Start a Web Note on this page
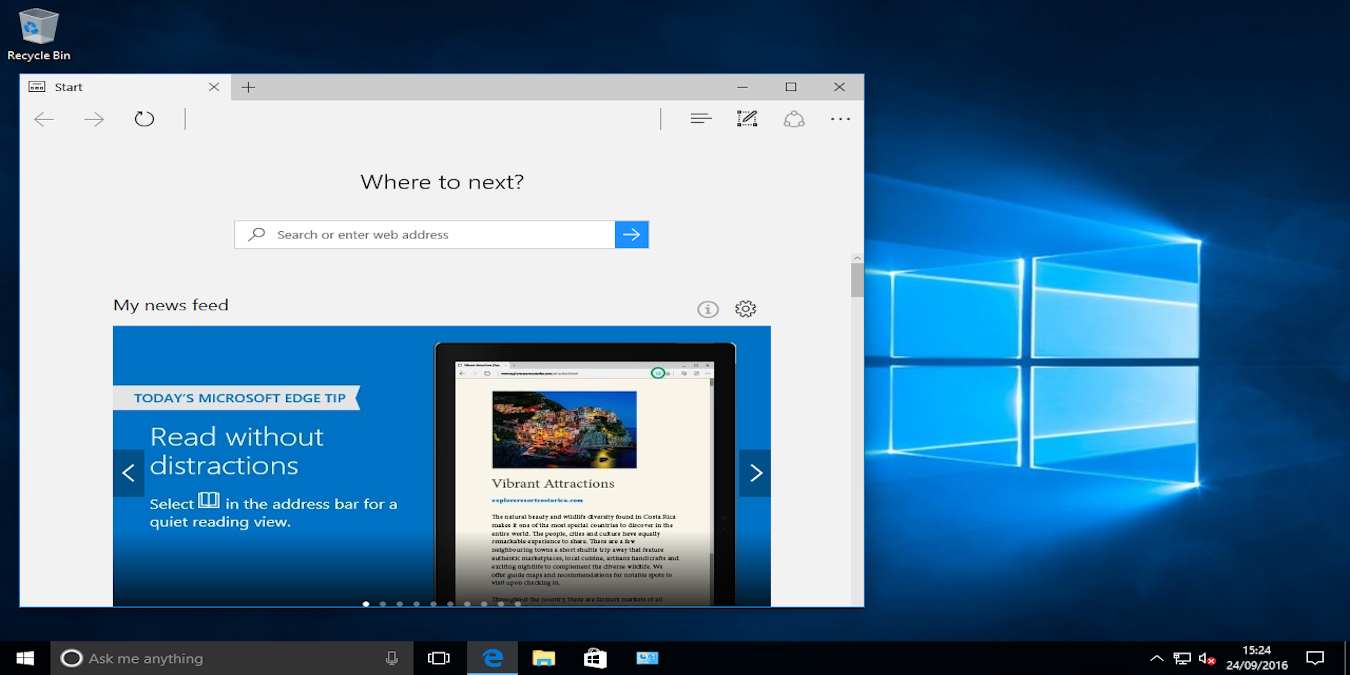 [747, 118]
